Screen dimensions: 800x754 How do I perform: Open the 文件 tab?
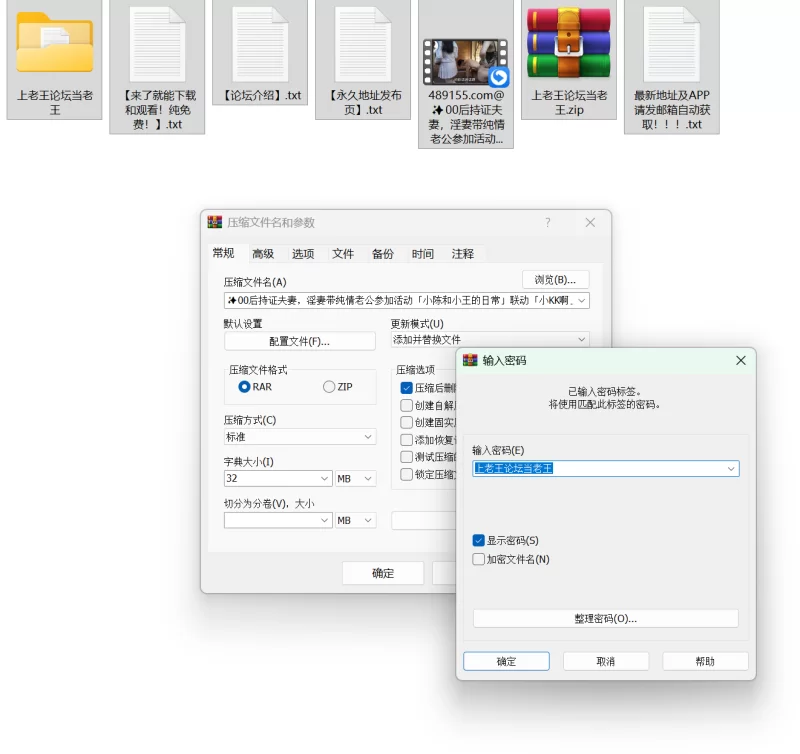coord(343,254)
